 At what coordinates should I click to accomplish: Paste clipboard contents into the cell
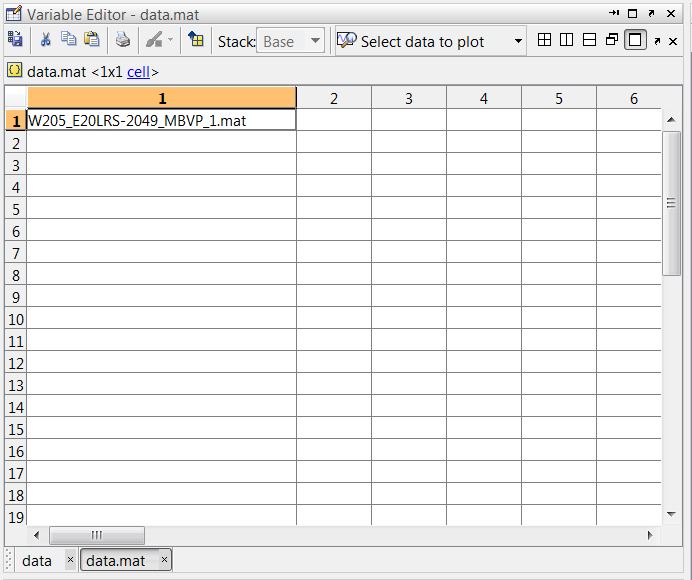91,39
